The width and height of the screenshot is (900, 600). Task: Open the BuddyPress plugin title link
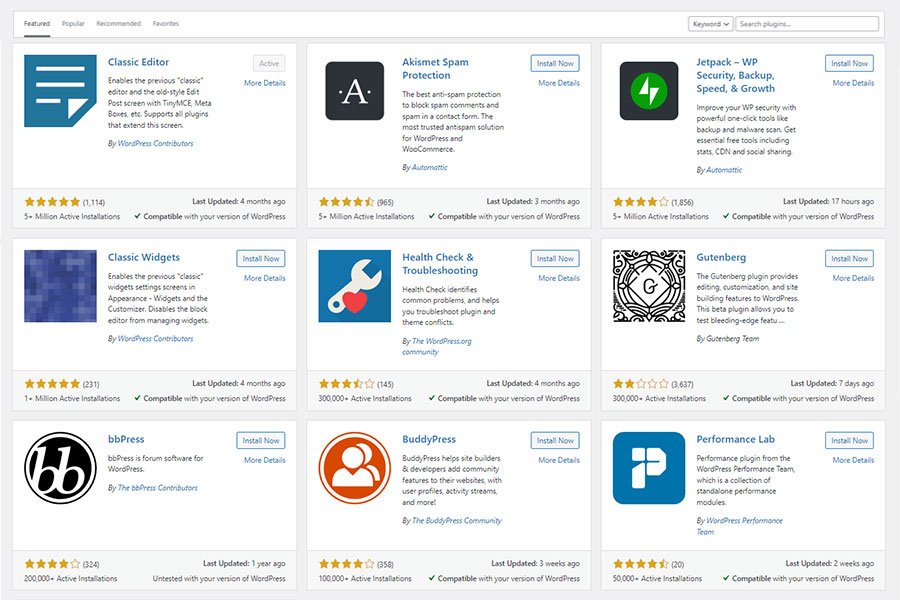(x=429, y=439)
